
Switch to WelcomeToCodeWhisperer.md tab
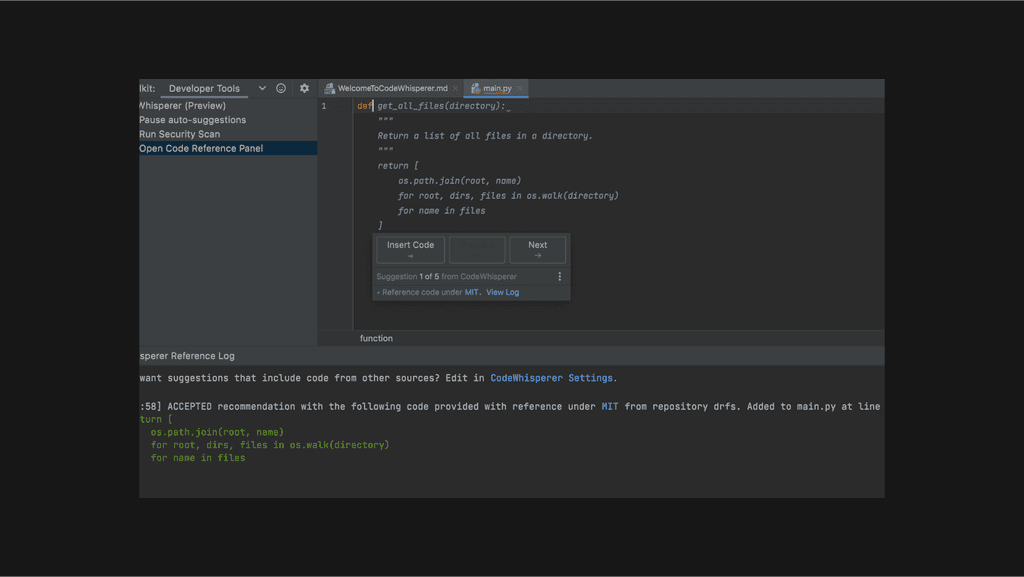392,89
